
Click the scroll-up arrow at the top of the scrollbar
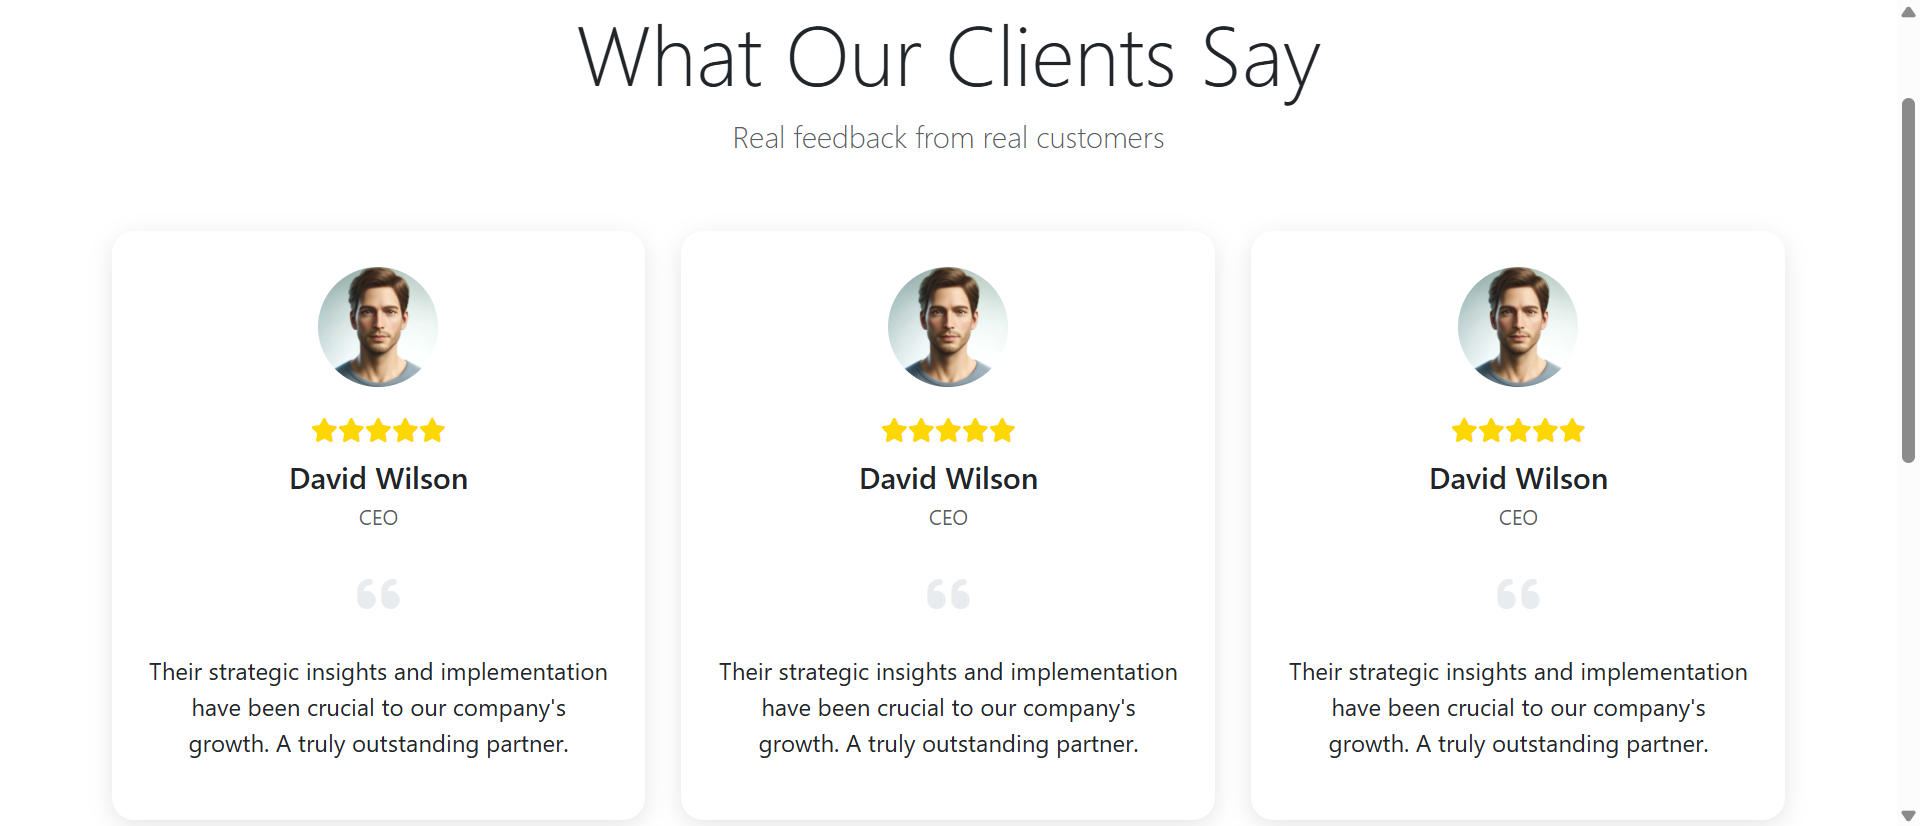(x=1908, y=12)
